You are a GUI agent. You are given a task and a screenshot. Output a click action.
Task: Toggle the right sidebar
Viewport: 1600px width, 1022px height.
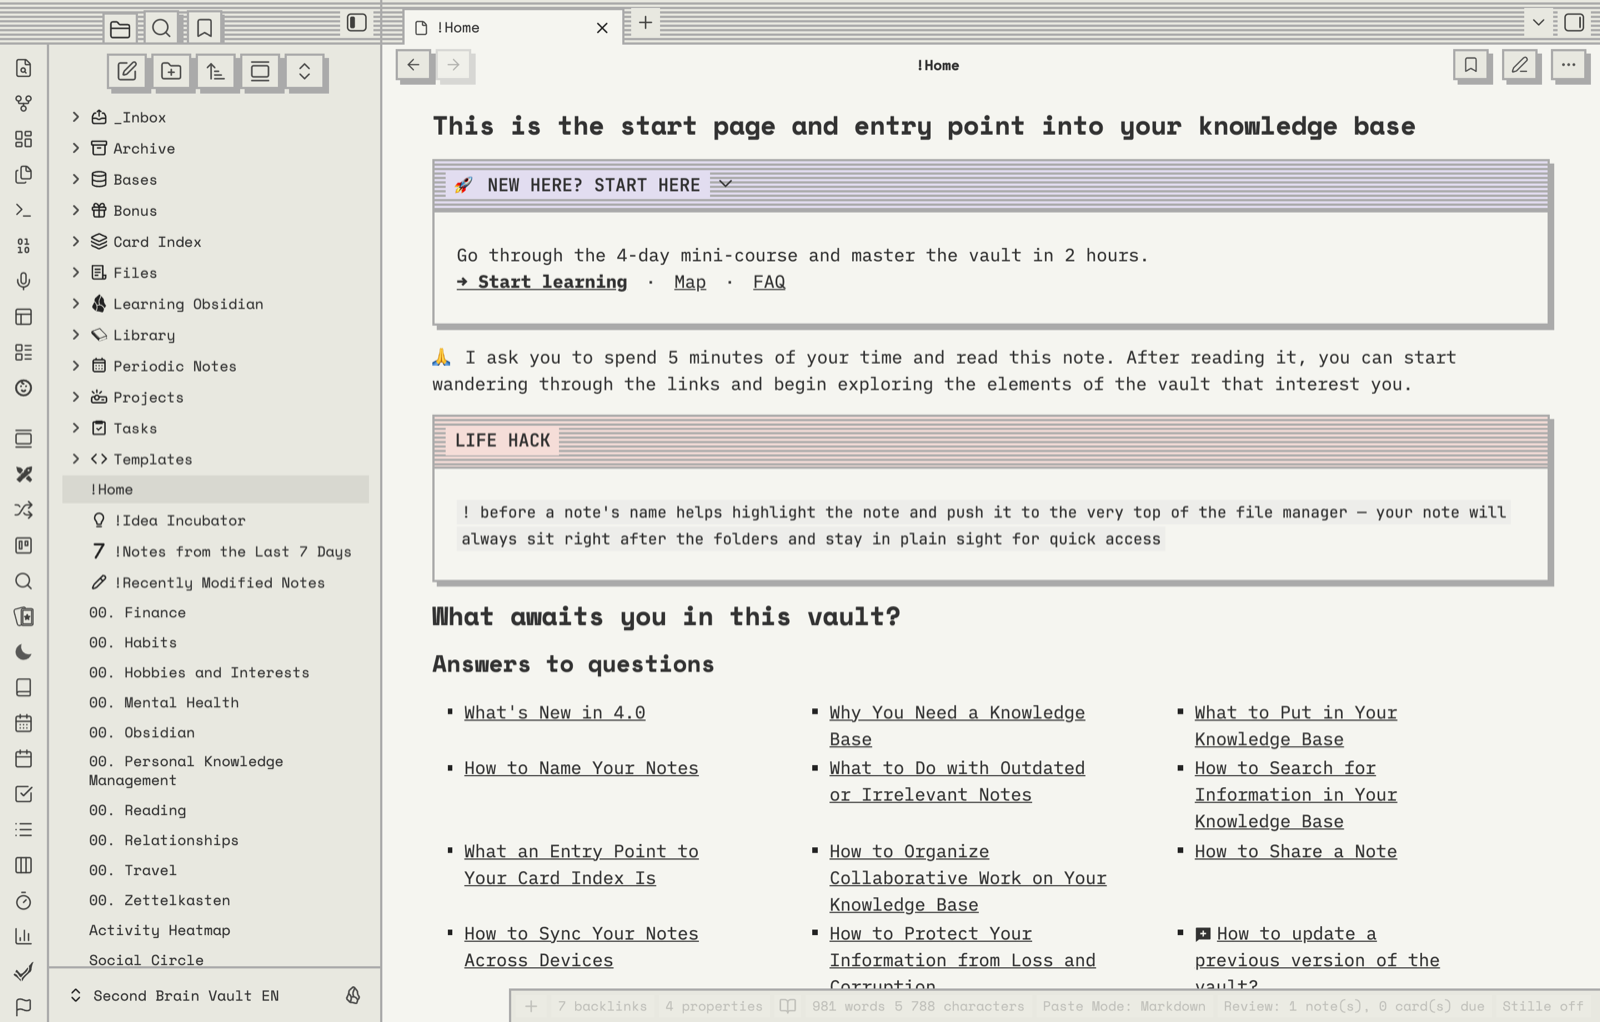pos(1574,22)
